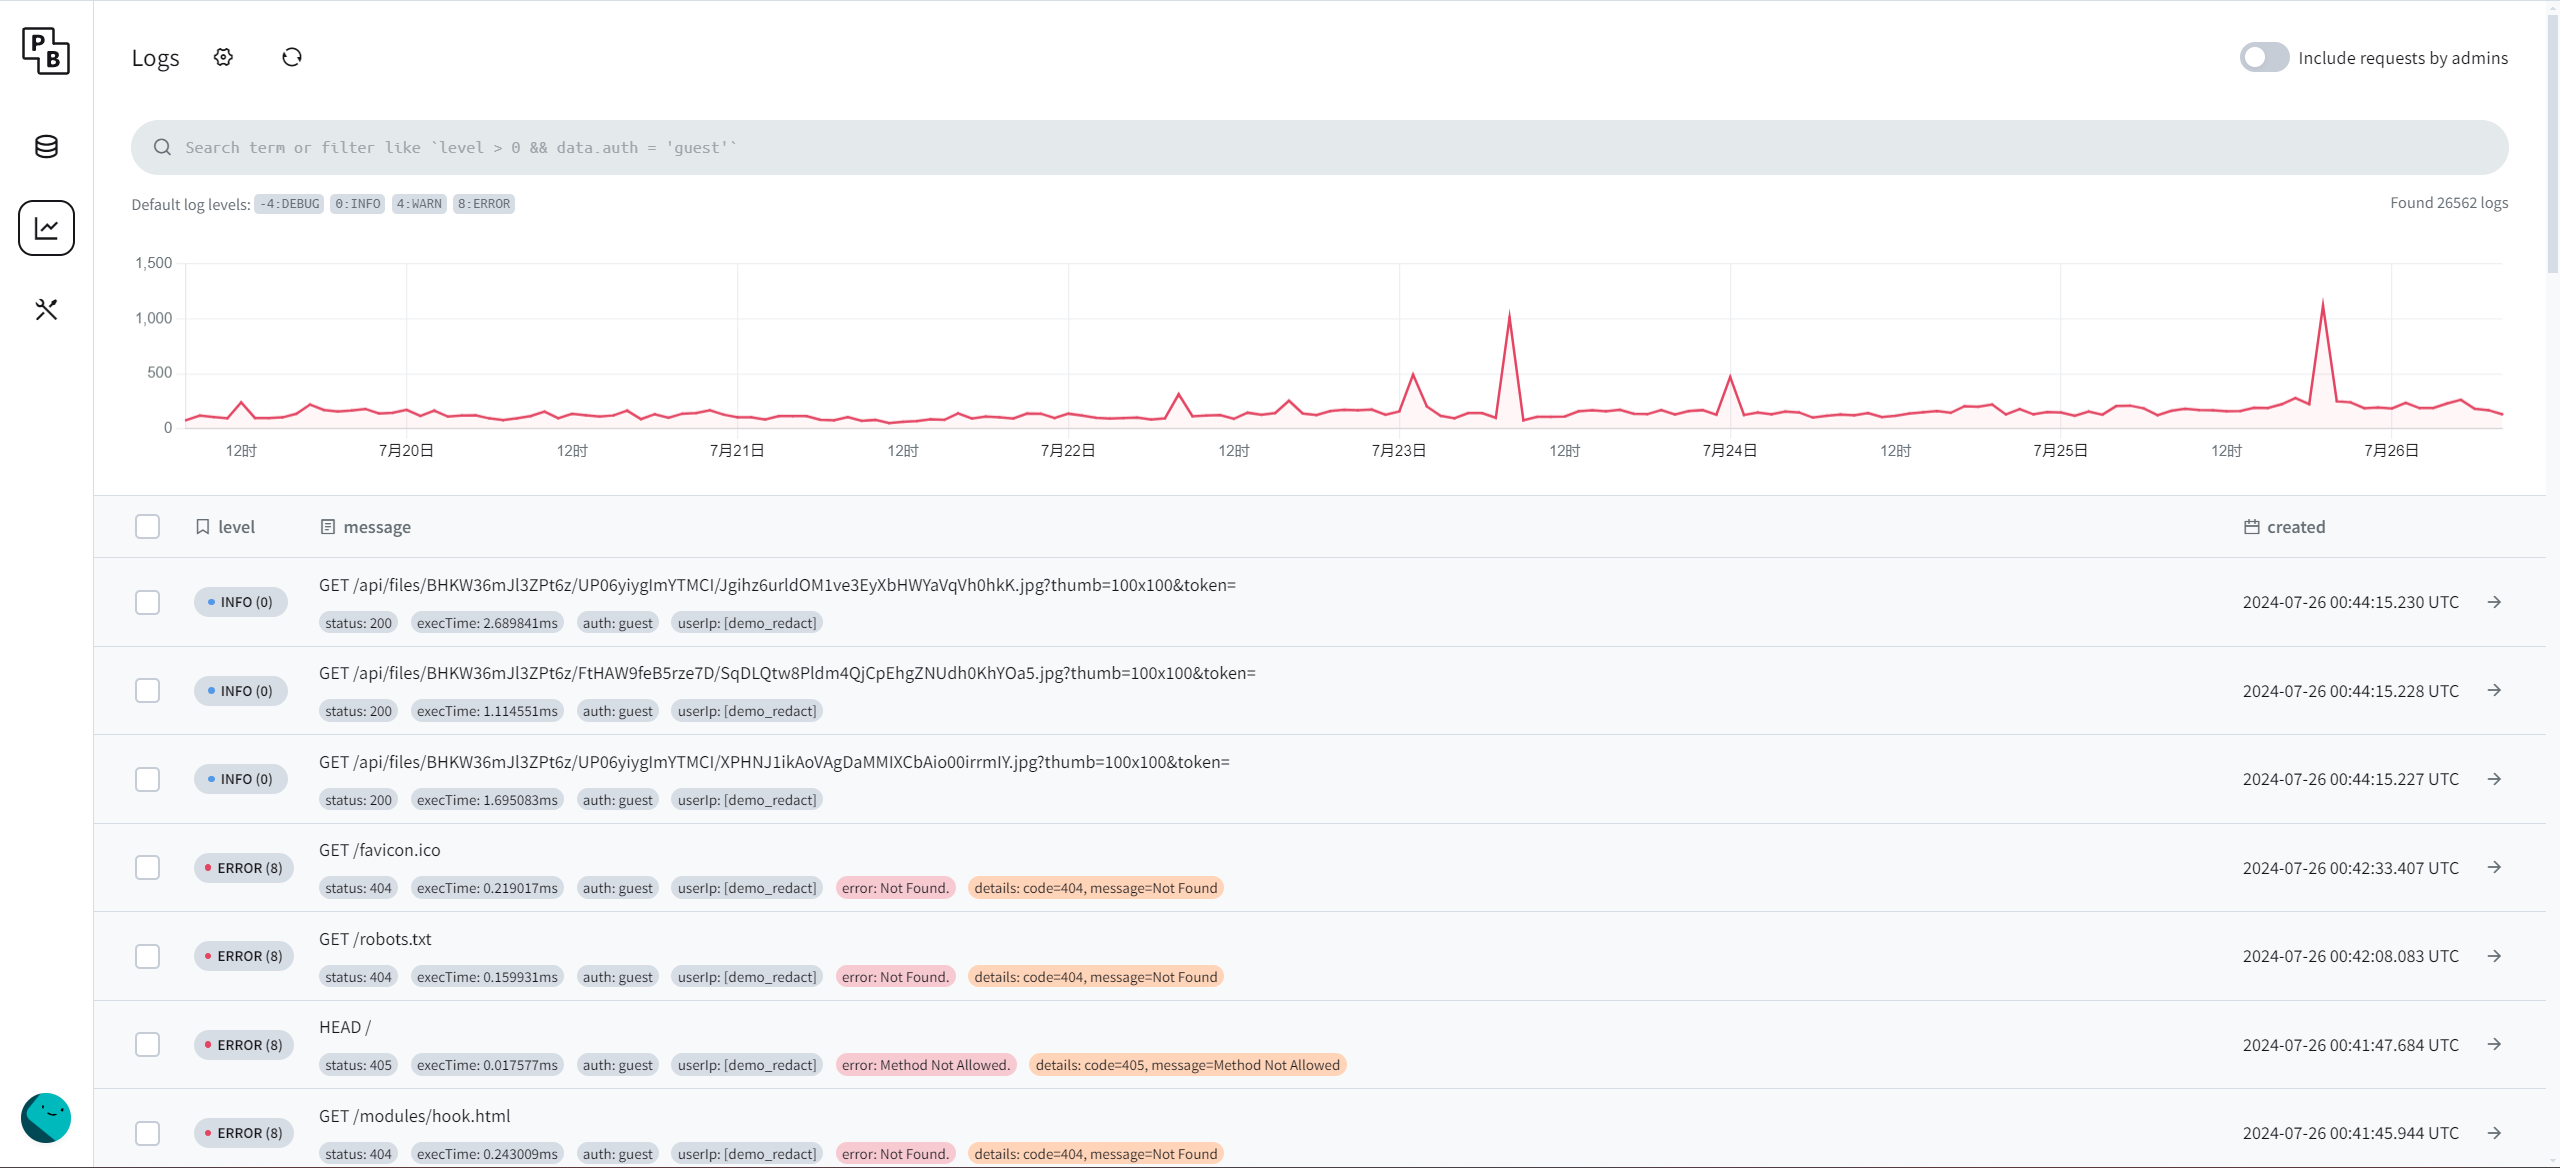Open details arrow for 00:44:15.228 log

point(2494,691)
